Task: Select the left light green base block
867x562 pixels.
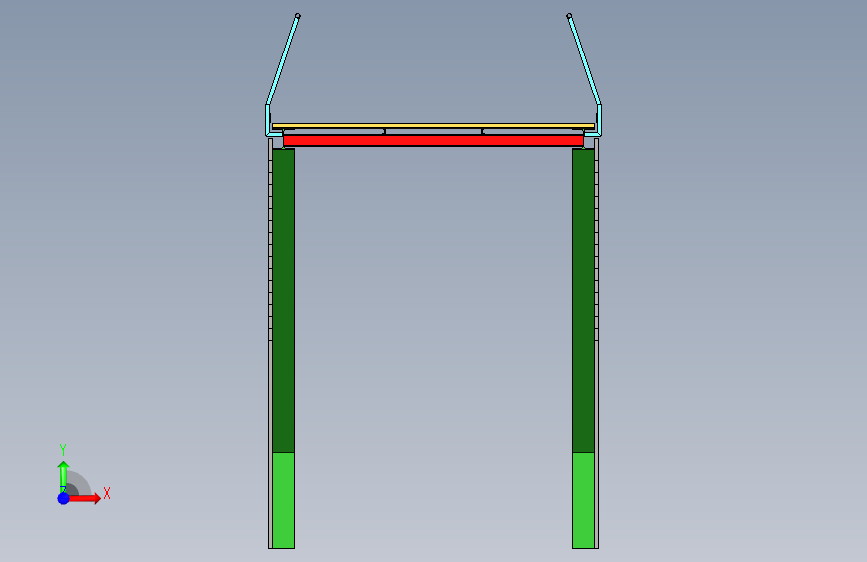Action: tap(284, 501)
